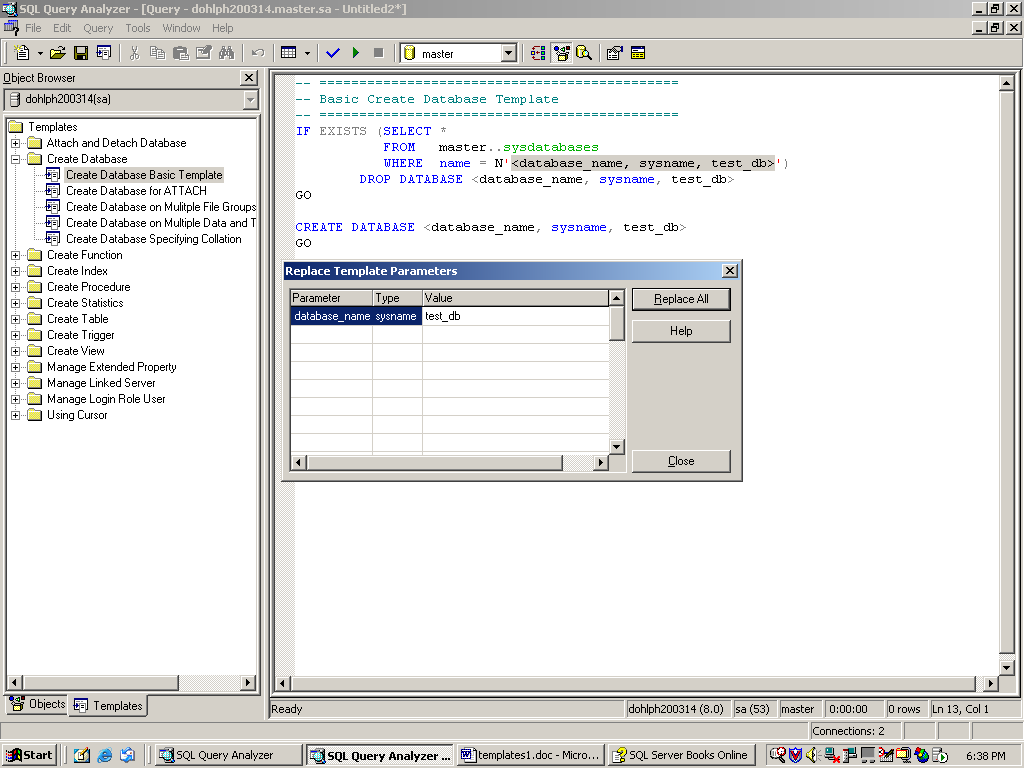This screenshot has height=768, width=1024.
Task: Expand the Manage Linked Server folder
Action: pyautogui.click(x=16, y=383)
